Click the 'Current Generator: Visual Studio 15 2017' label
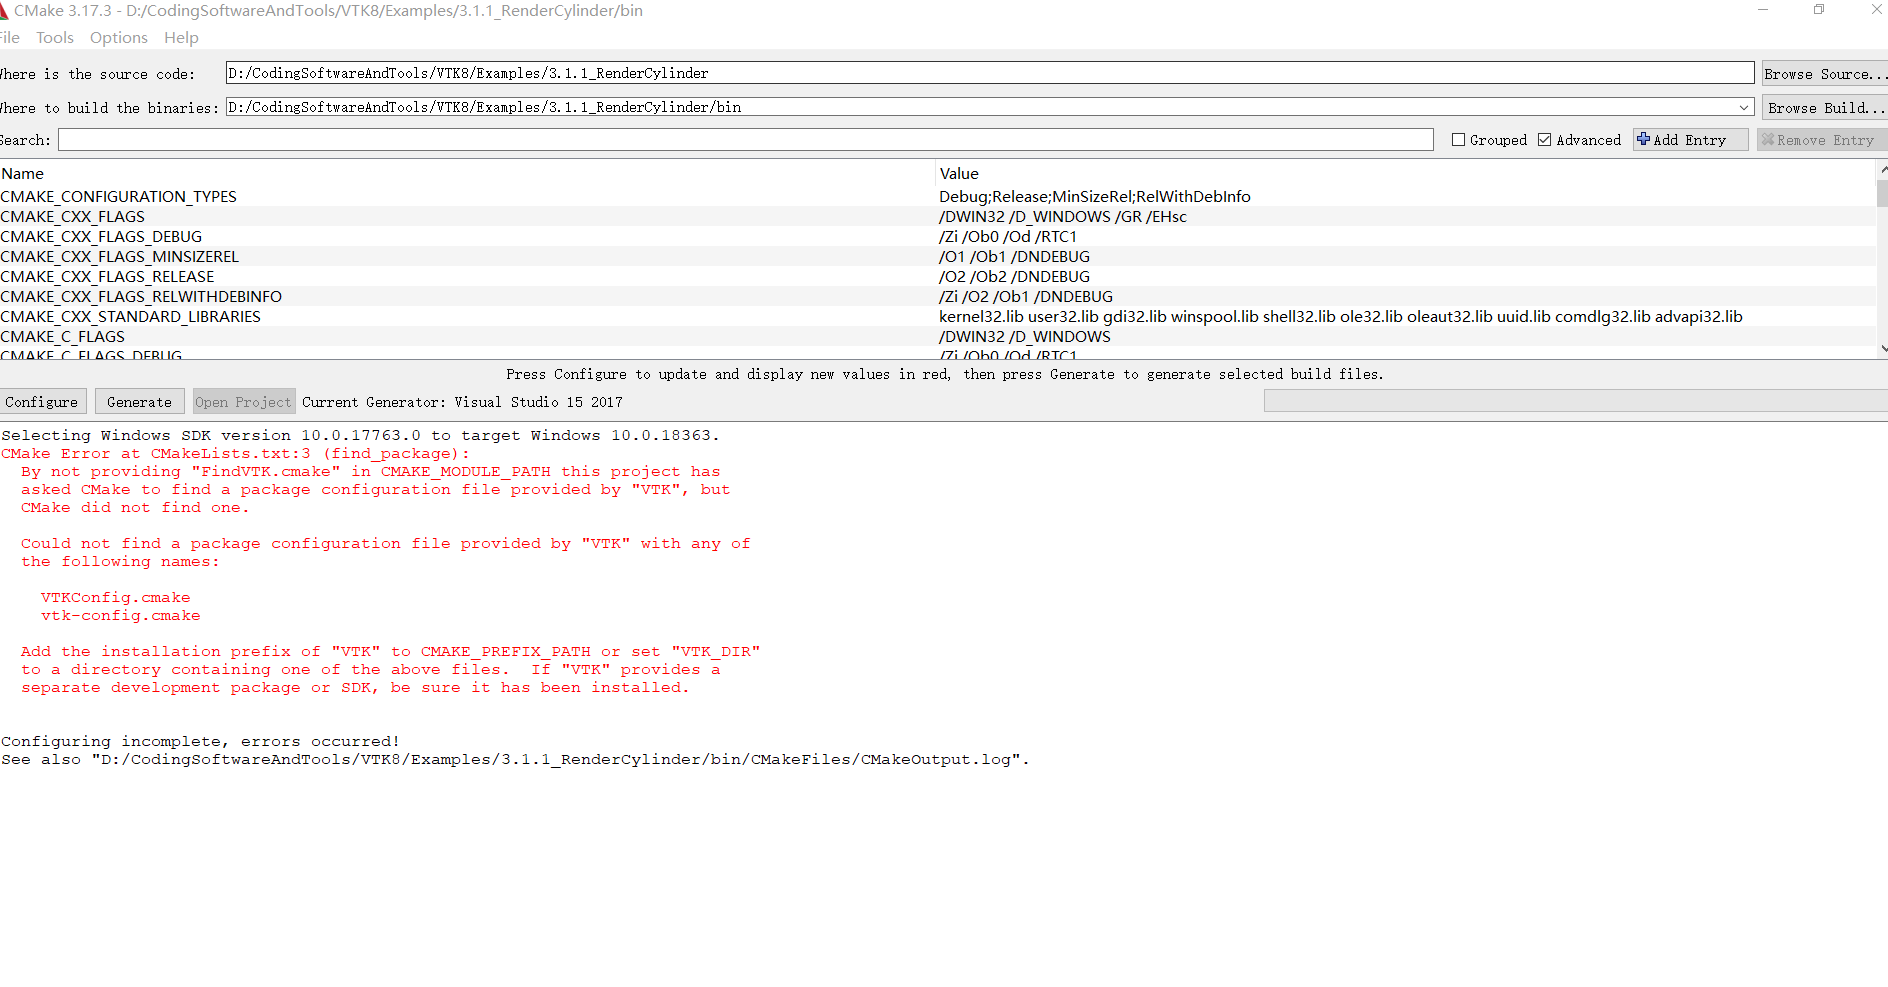This screenshot has width=1888, height=987. (x=462, y=402)
